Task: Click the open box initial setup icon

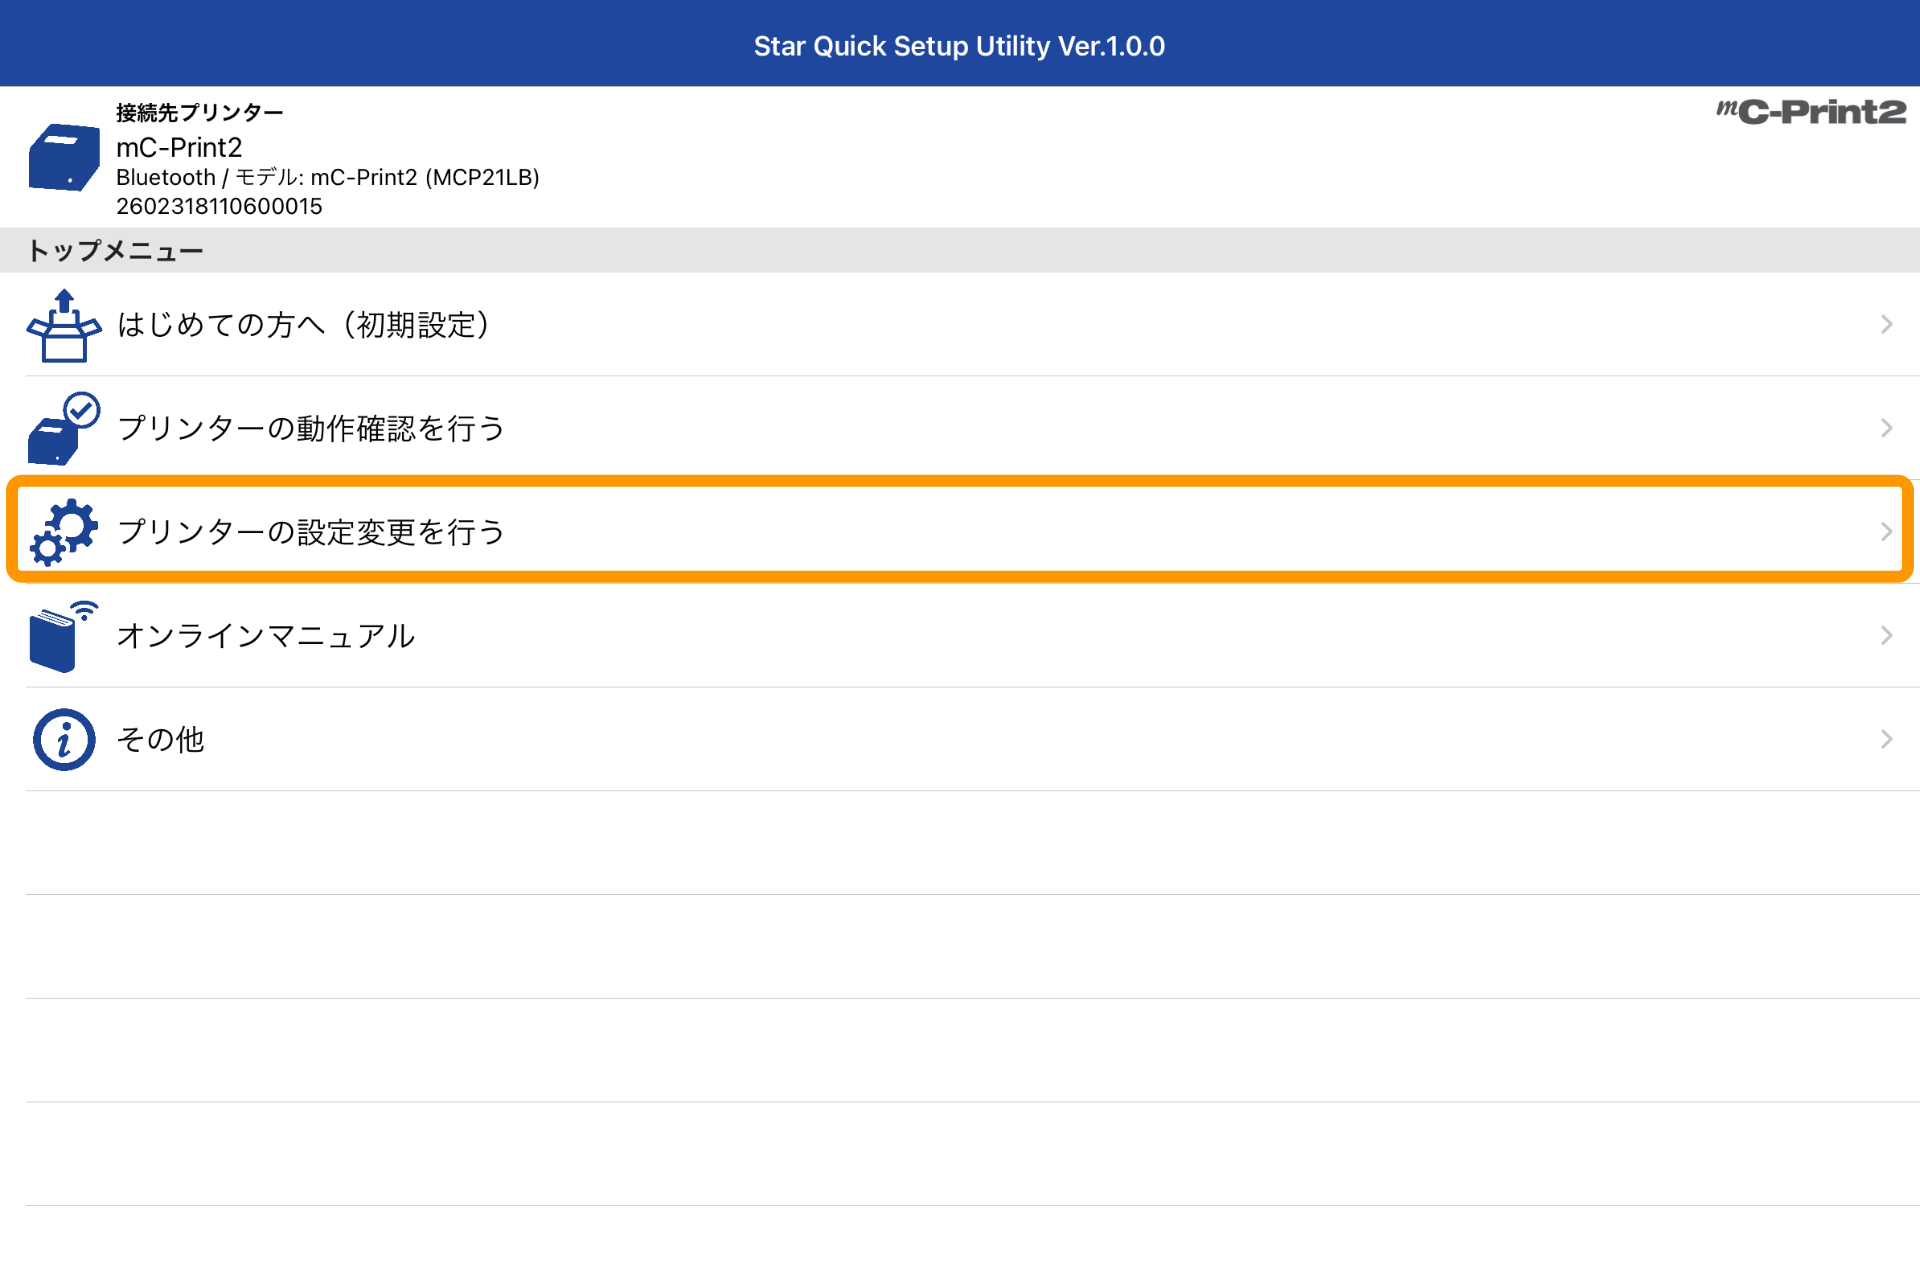Action: coord(63,325)
